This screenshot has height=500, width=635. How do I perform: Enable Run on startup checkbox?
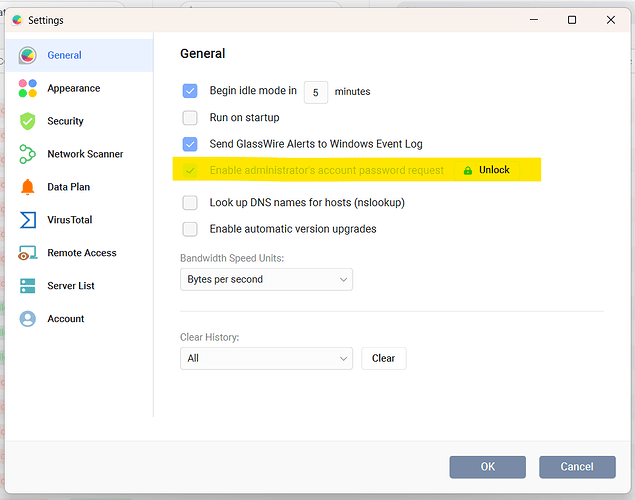click(190, 118)
